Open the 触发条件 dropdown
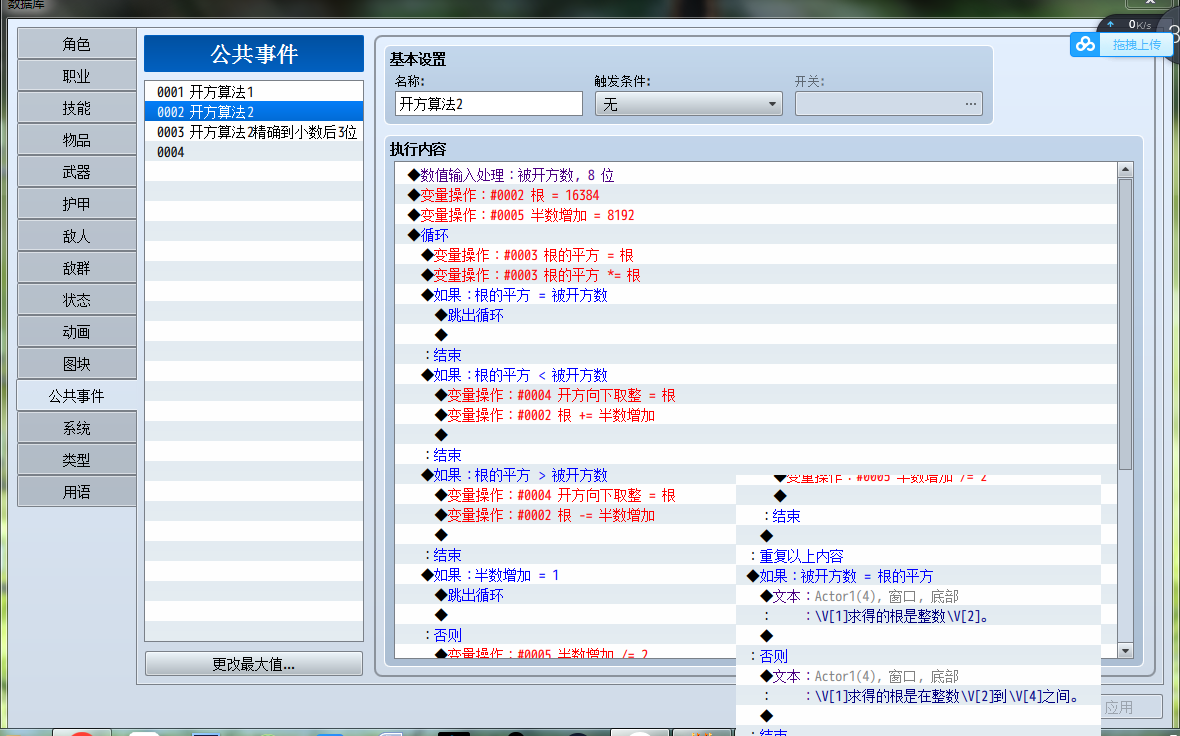1180x736 pixels. [689, 104]
